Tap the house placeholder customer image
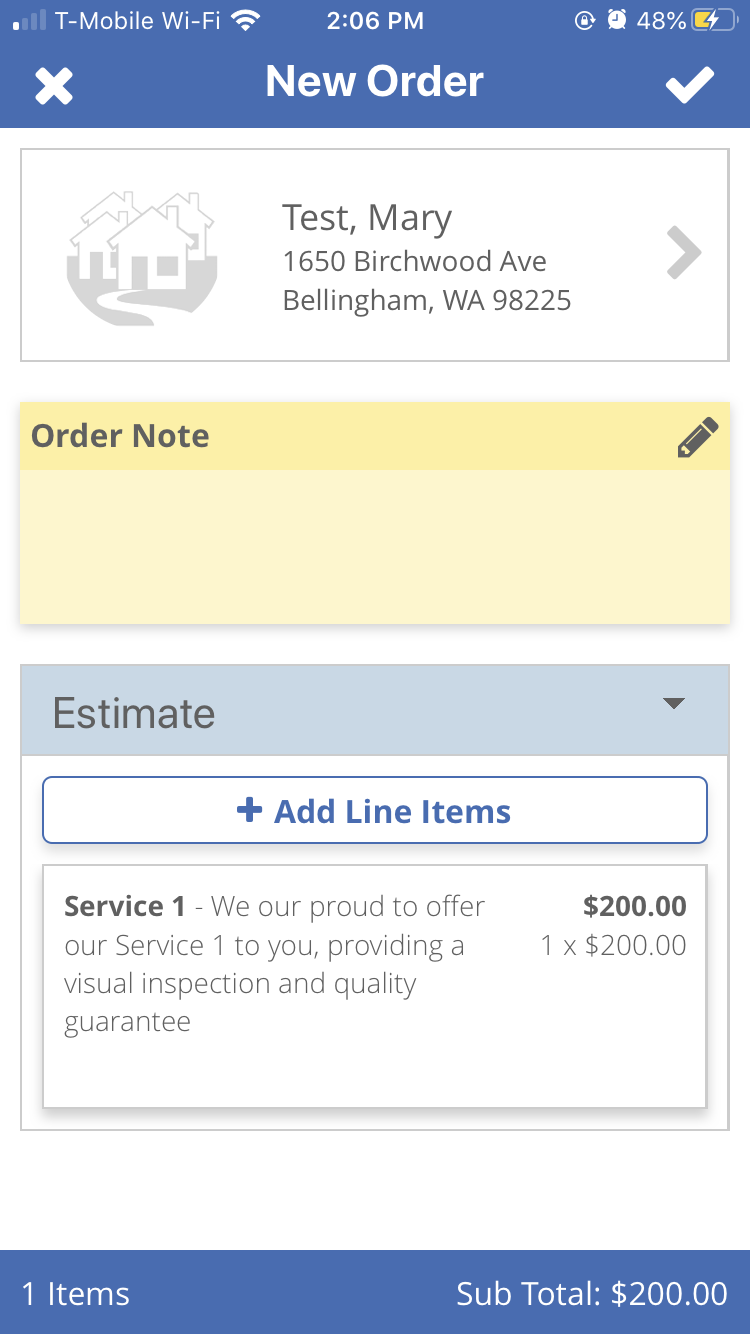This screenshot has width=750, height=1334. pos(142,257)
